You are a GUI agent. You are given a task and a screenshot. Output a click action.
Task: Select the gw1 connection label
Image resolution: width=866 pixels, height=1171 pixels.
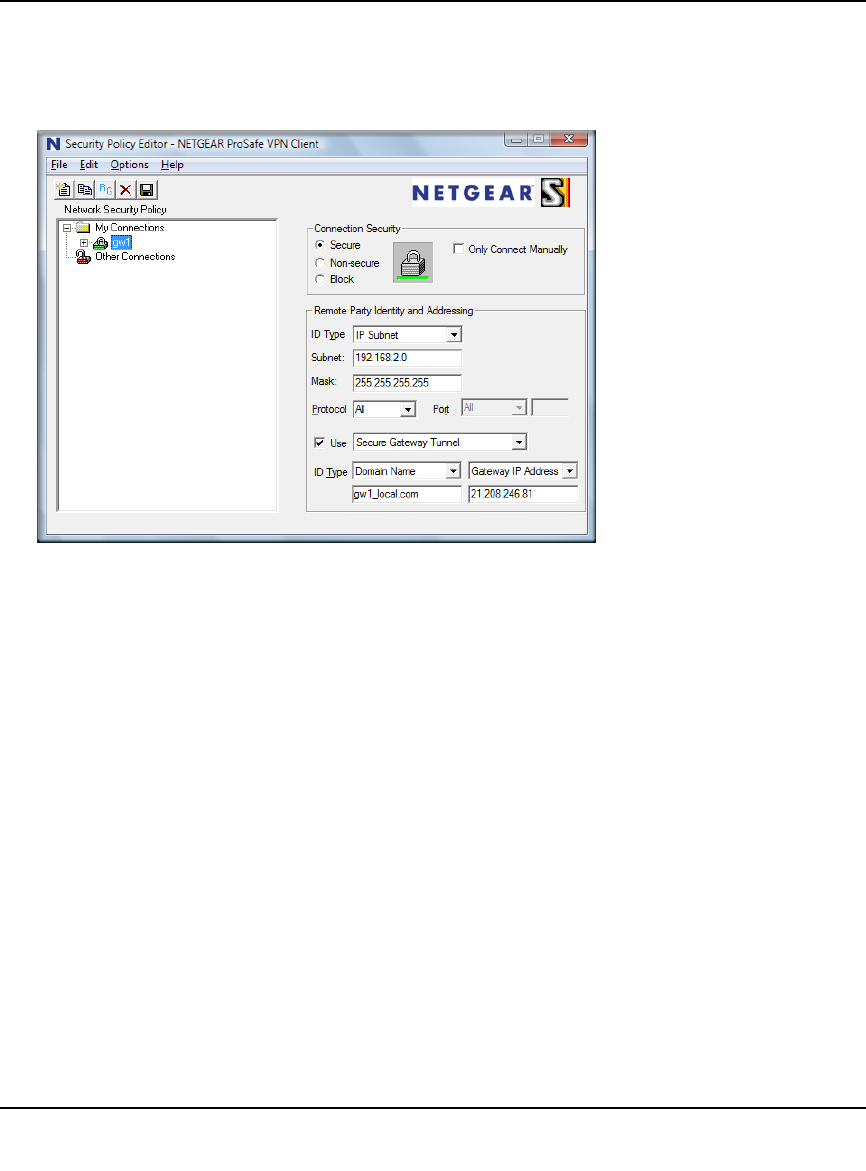(x=121, y=243)
